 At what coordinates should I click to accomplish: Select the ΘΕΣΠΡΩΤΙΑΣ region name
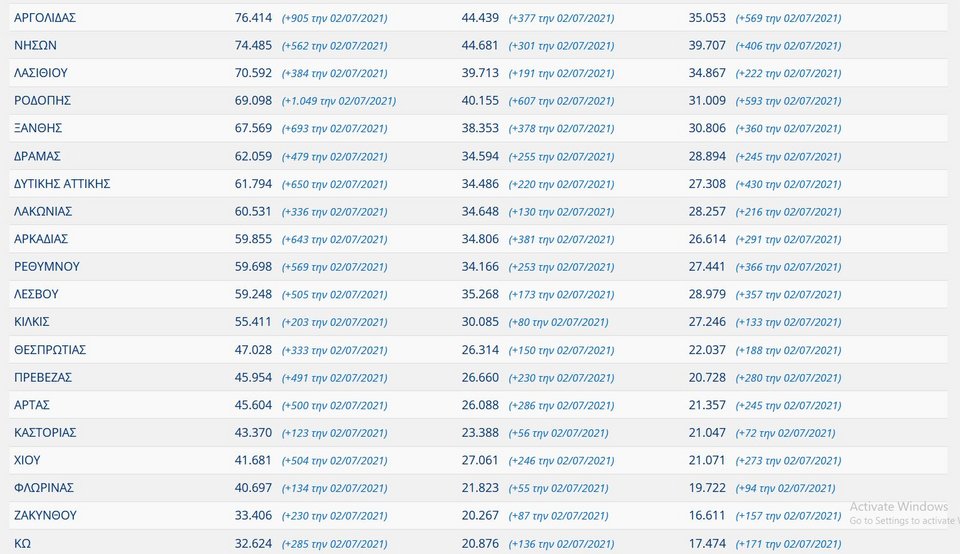[50, 350]
